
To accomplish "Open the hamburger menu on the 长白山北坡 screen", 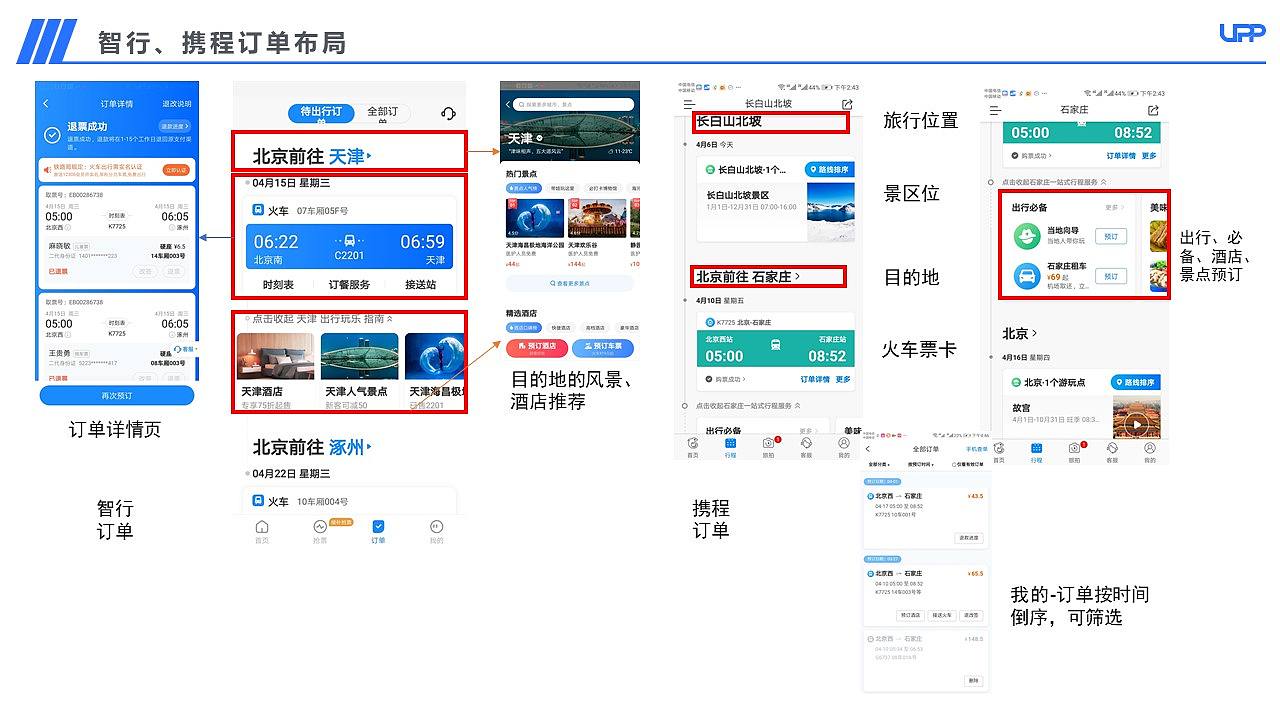I will (689, 104).
